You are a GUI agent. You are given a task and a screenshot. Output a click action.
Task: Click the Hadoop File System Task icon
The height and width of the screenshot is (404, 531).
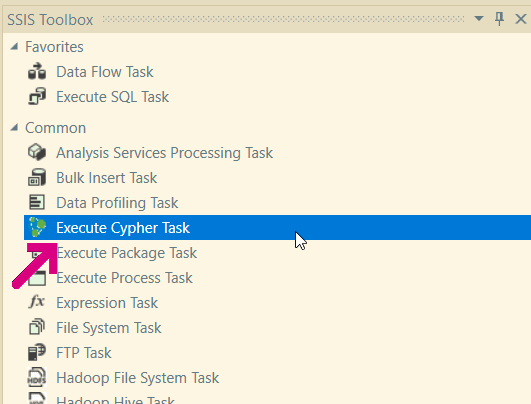[37, 377]
